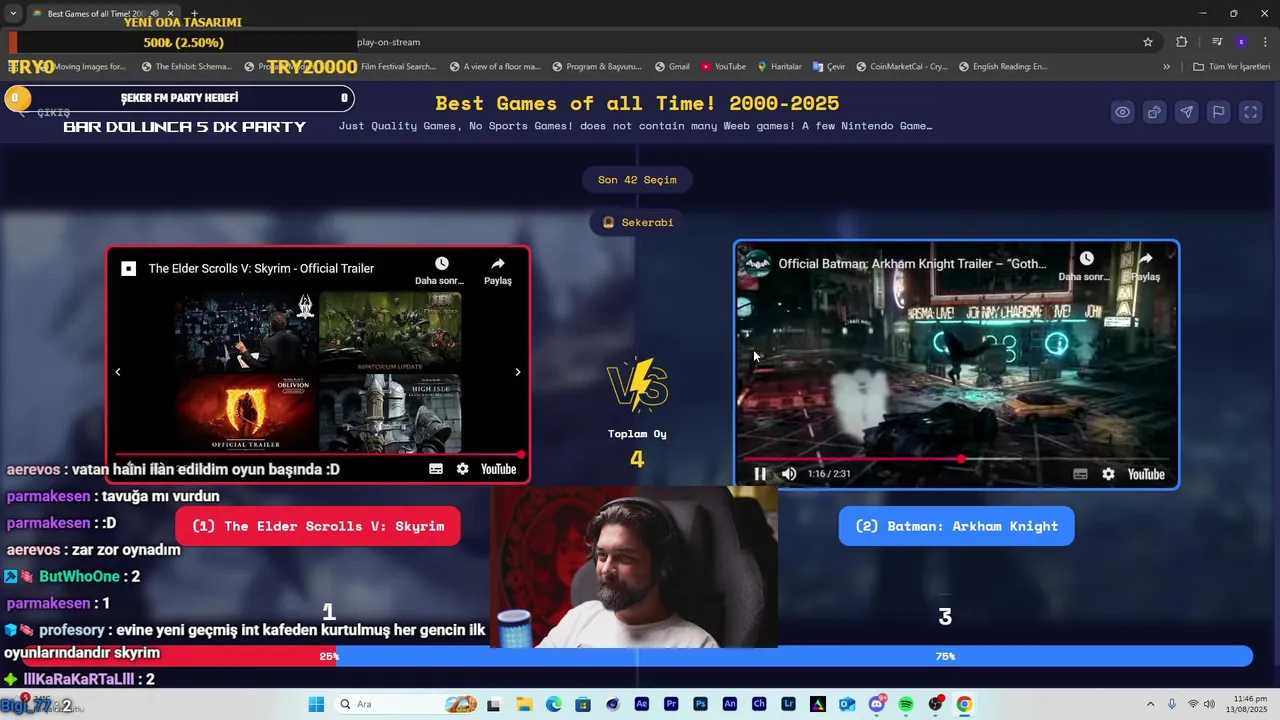Enter fullscreen with the corner-brackets icon

tap(1251, 112)
